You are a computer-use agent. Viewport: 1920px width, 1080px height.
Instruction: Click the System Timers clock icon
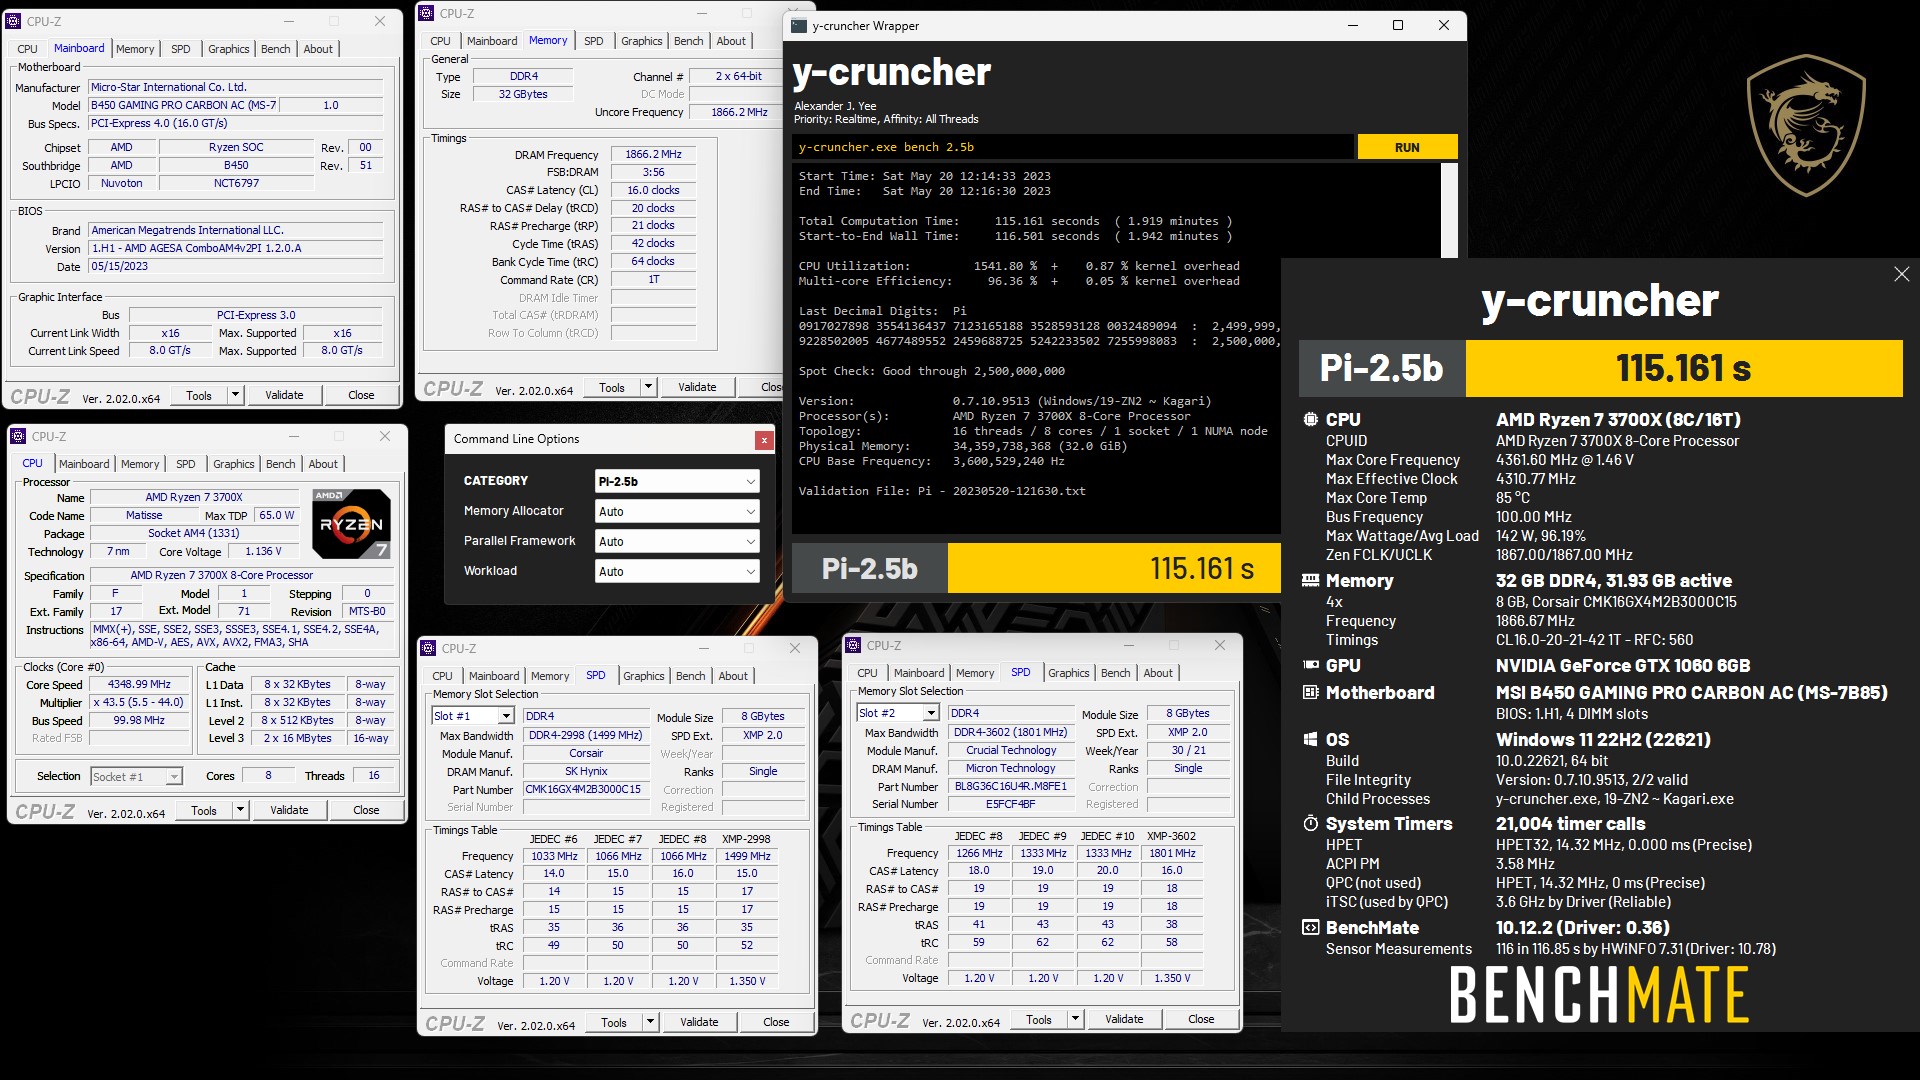pos(1310,823)
